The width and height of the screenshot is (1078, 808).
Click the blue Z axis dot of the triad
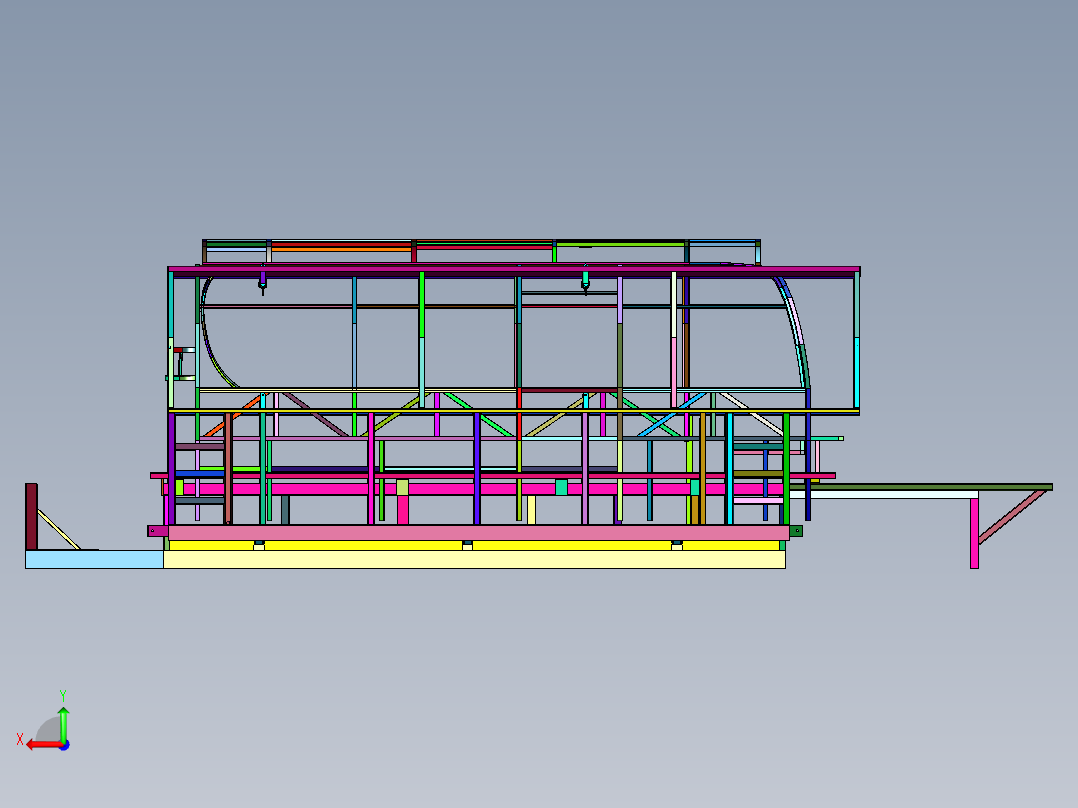65,745
